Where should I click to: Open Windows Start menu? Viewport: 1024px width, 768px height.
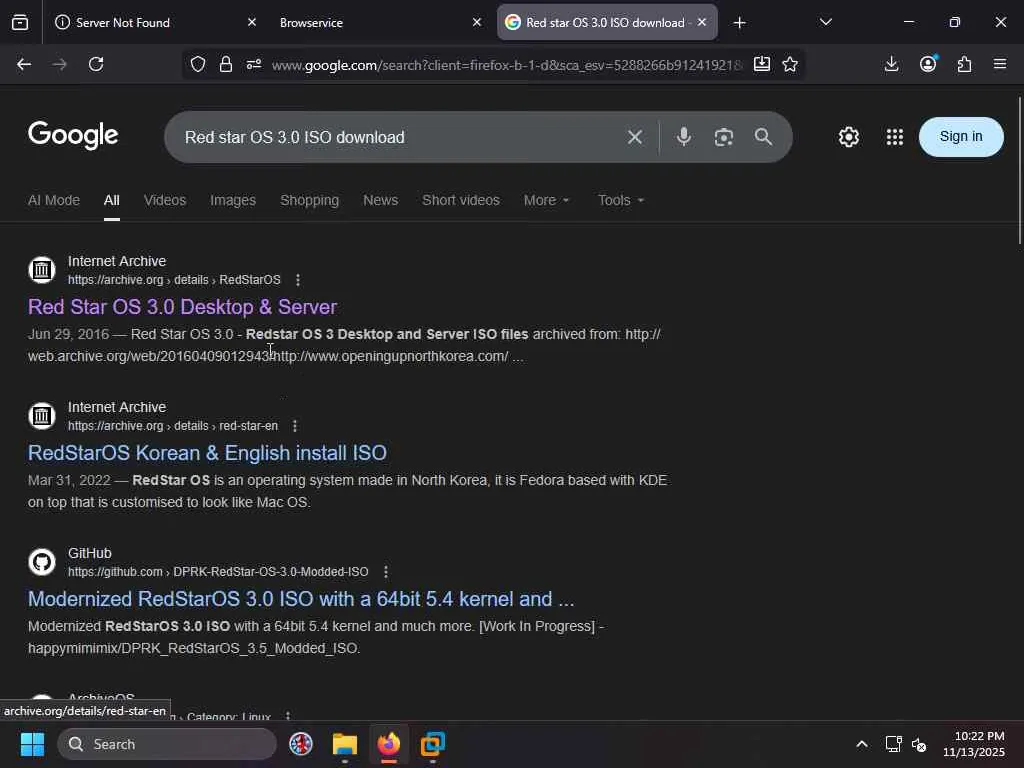32,744
